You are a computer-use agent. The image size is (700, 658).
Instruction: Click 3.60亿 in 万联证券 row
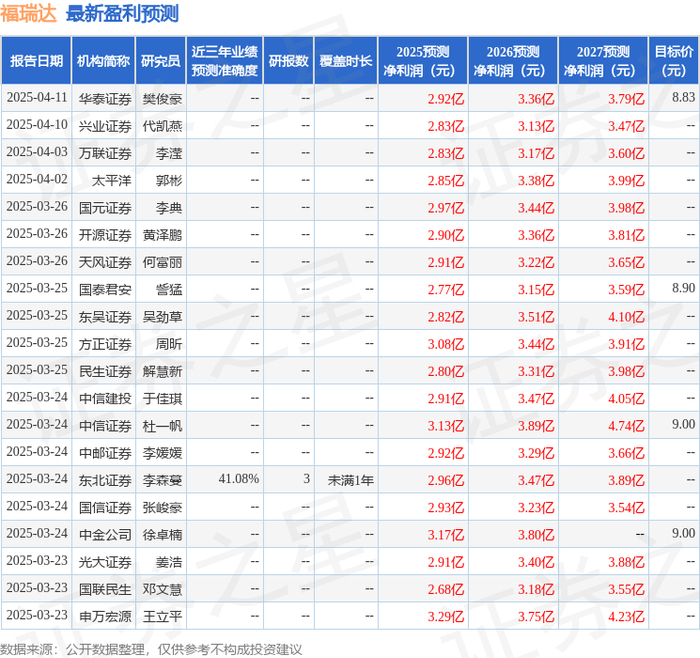(x=626, y=153)
